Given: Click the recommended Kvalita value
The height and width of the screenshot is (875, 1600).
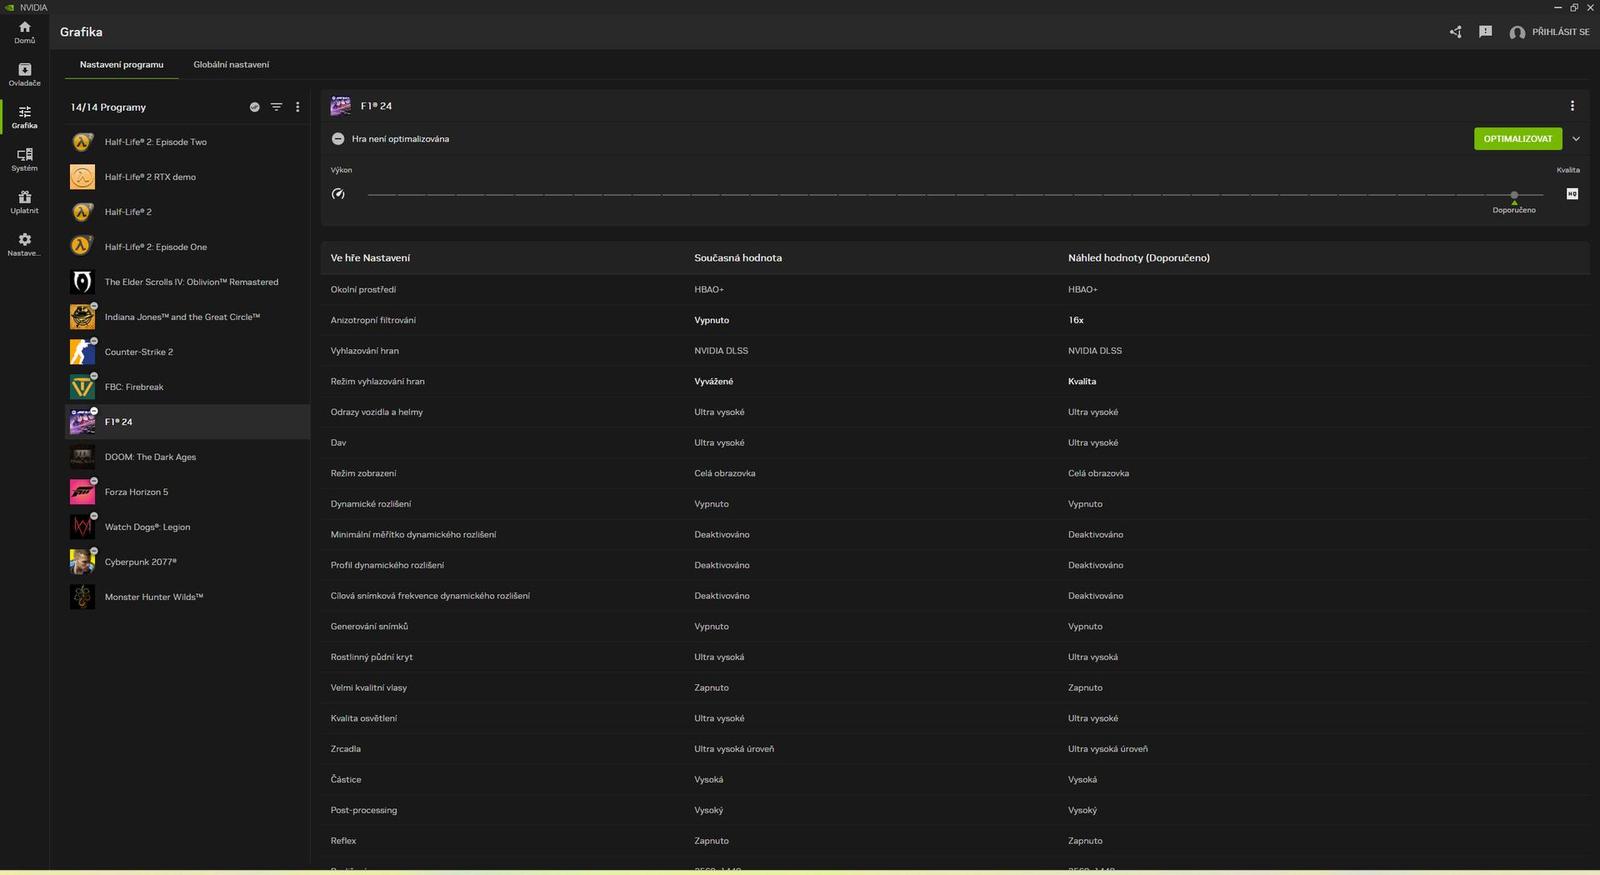Looking at the screenshot, I should [x=1082, y=381].
